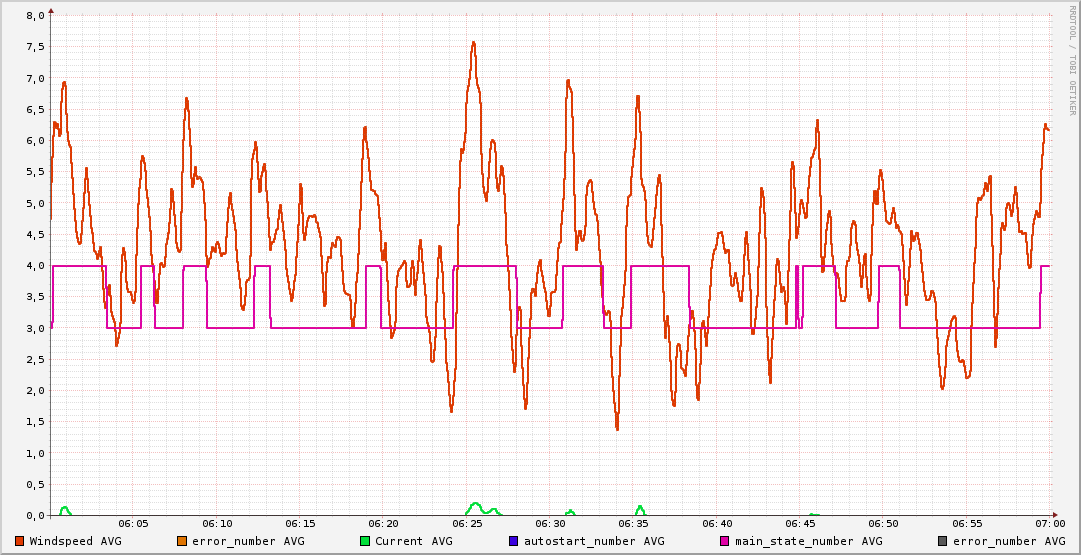The height and width of the screenshot is (555, 1081).
Task: Click the magenta main_state_number legend swatch
Action: point(725,541)
